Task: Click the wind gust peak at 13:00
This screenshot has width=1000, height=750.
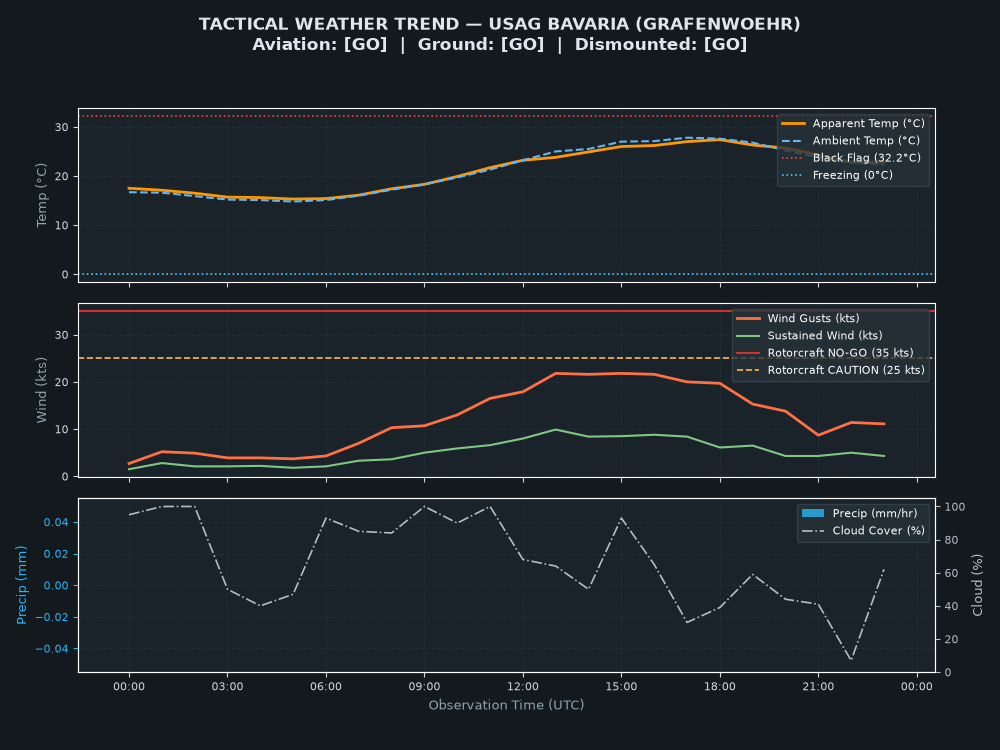Action: pos(555,374)
